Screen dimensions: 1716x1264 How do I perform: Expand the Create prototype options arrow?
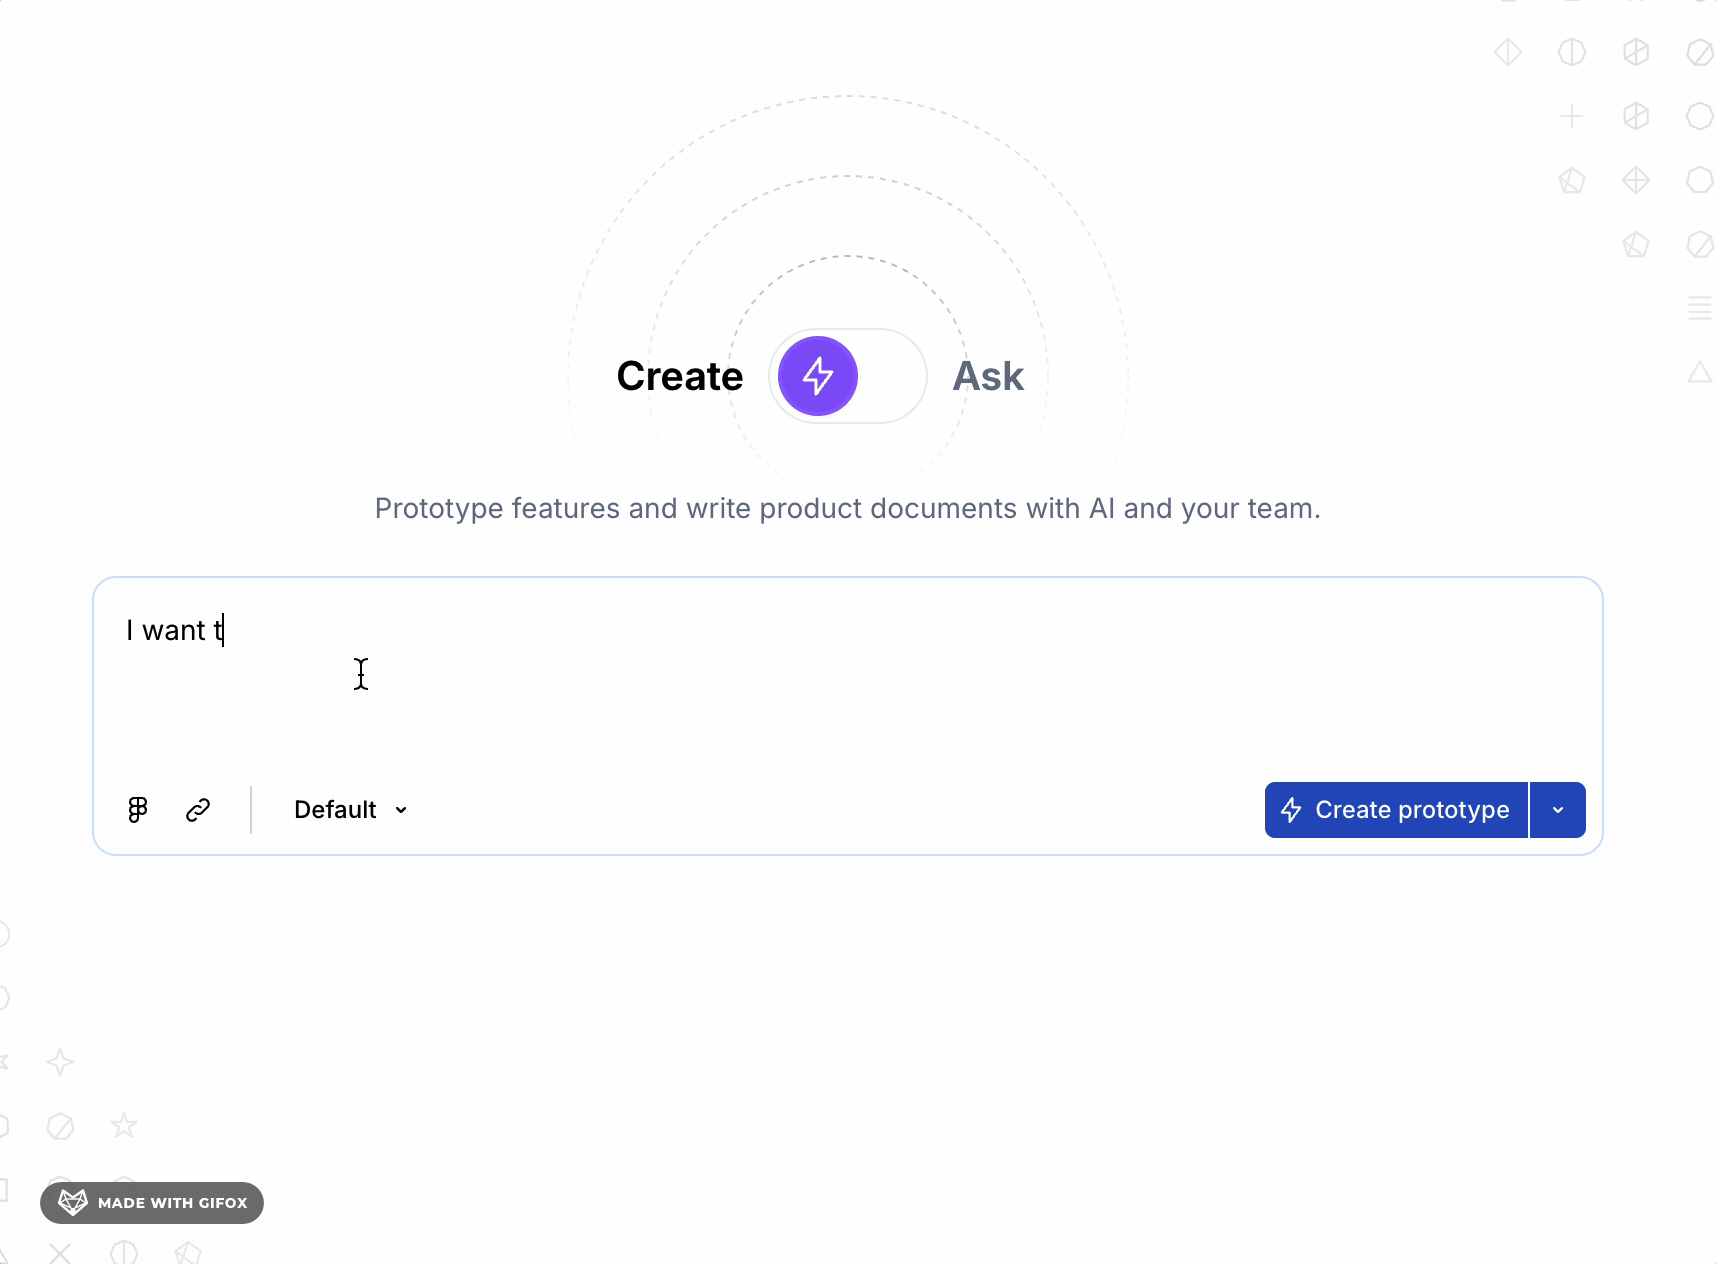[x=1558, y=810]
